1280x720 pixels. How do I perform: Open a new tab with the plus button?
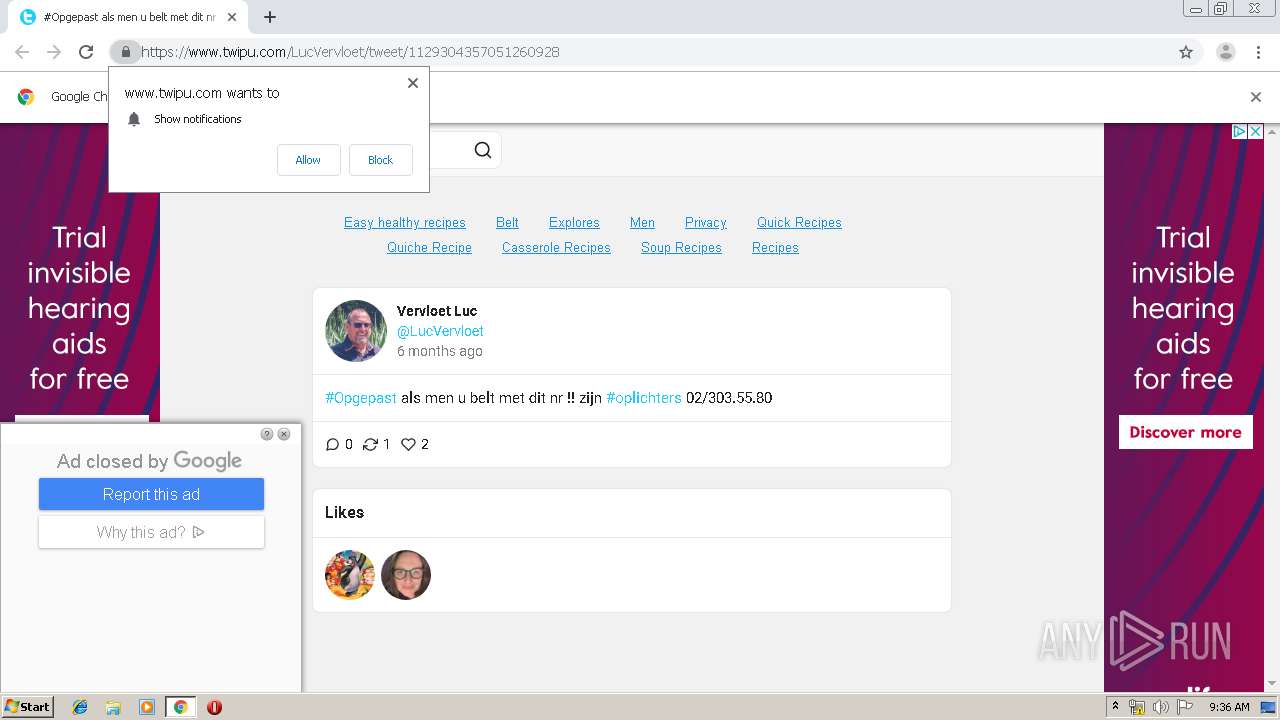[270, 17]
